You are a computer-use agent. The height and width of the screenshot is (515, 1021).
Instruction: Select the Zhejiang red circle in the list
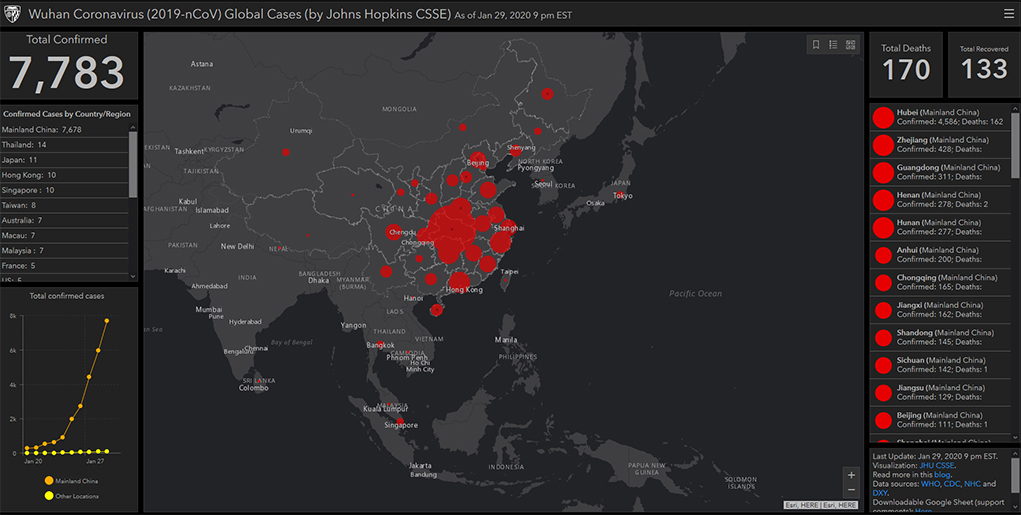click(x=883, y=145)
